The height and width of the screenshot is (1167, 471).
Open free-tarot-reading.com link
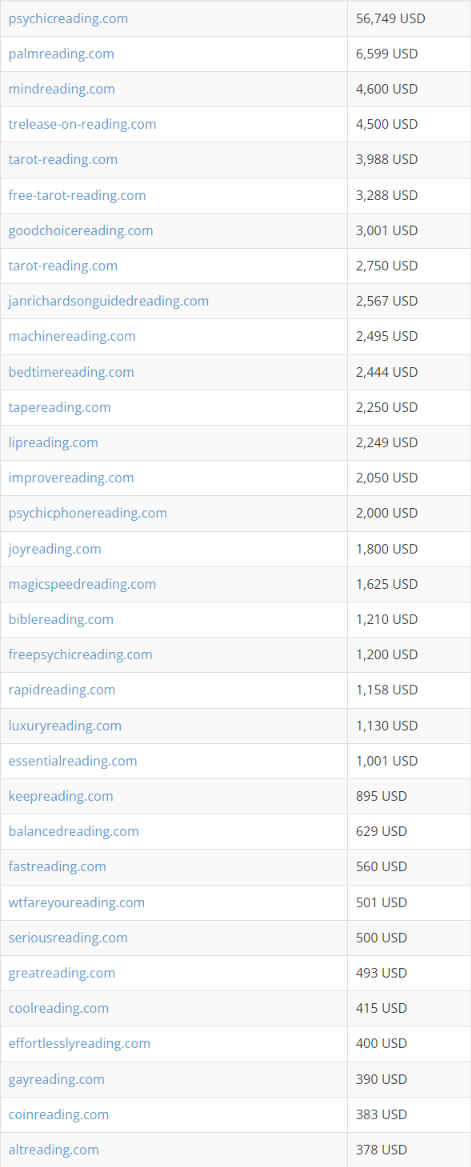point(77,195)
